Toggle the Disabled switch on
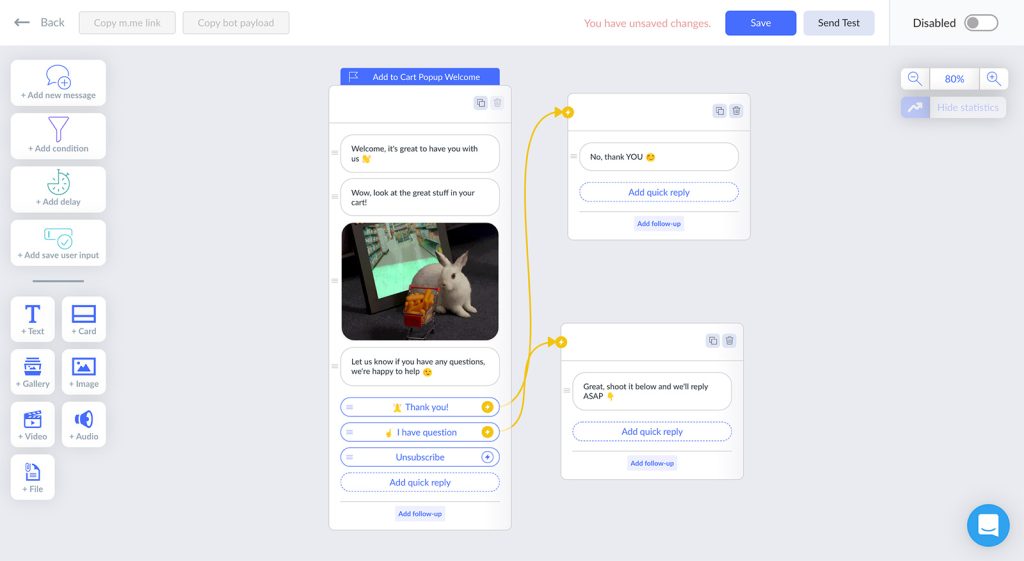Screen dimensions: 1024x561 (980, 23)
